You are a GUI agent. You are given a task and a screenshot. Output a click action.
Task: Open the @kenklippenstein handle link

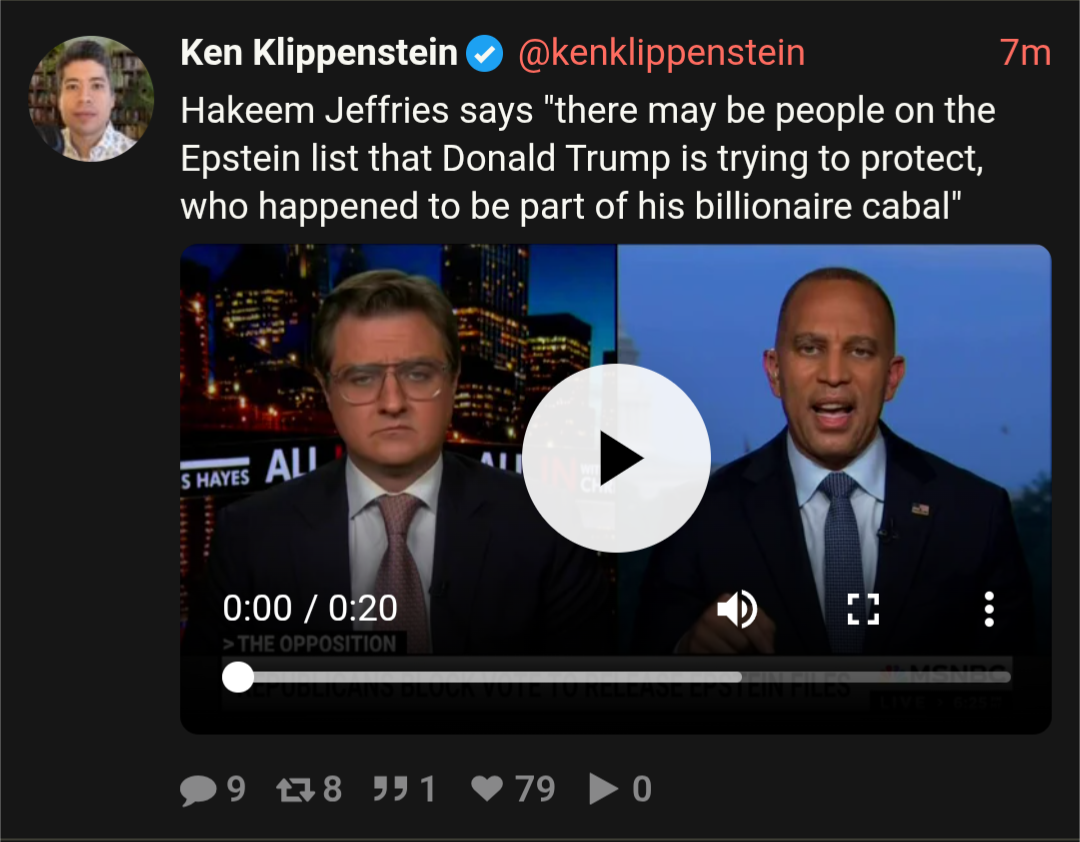click(661, 53)
